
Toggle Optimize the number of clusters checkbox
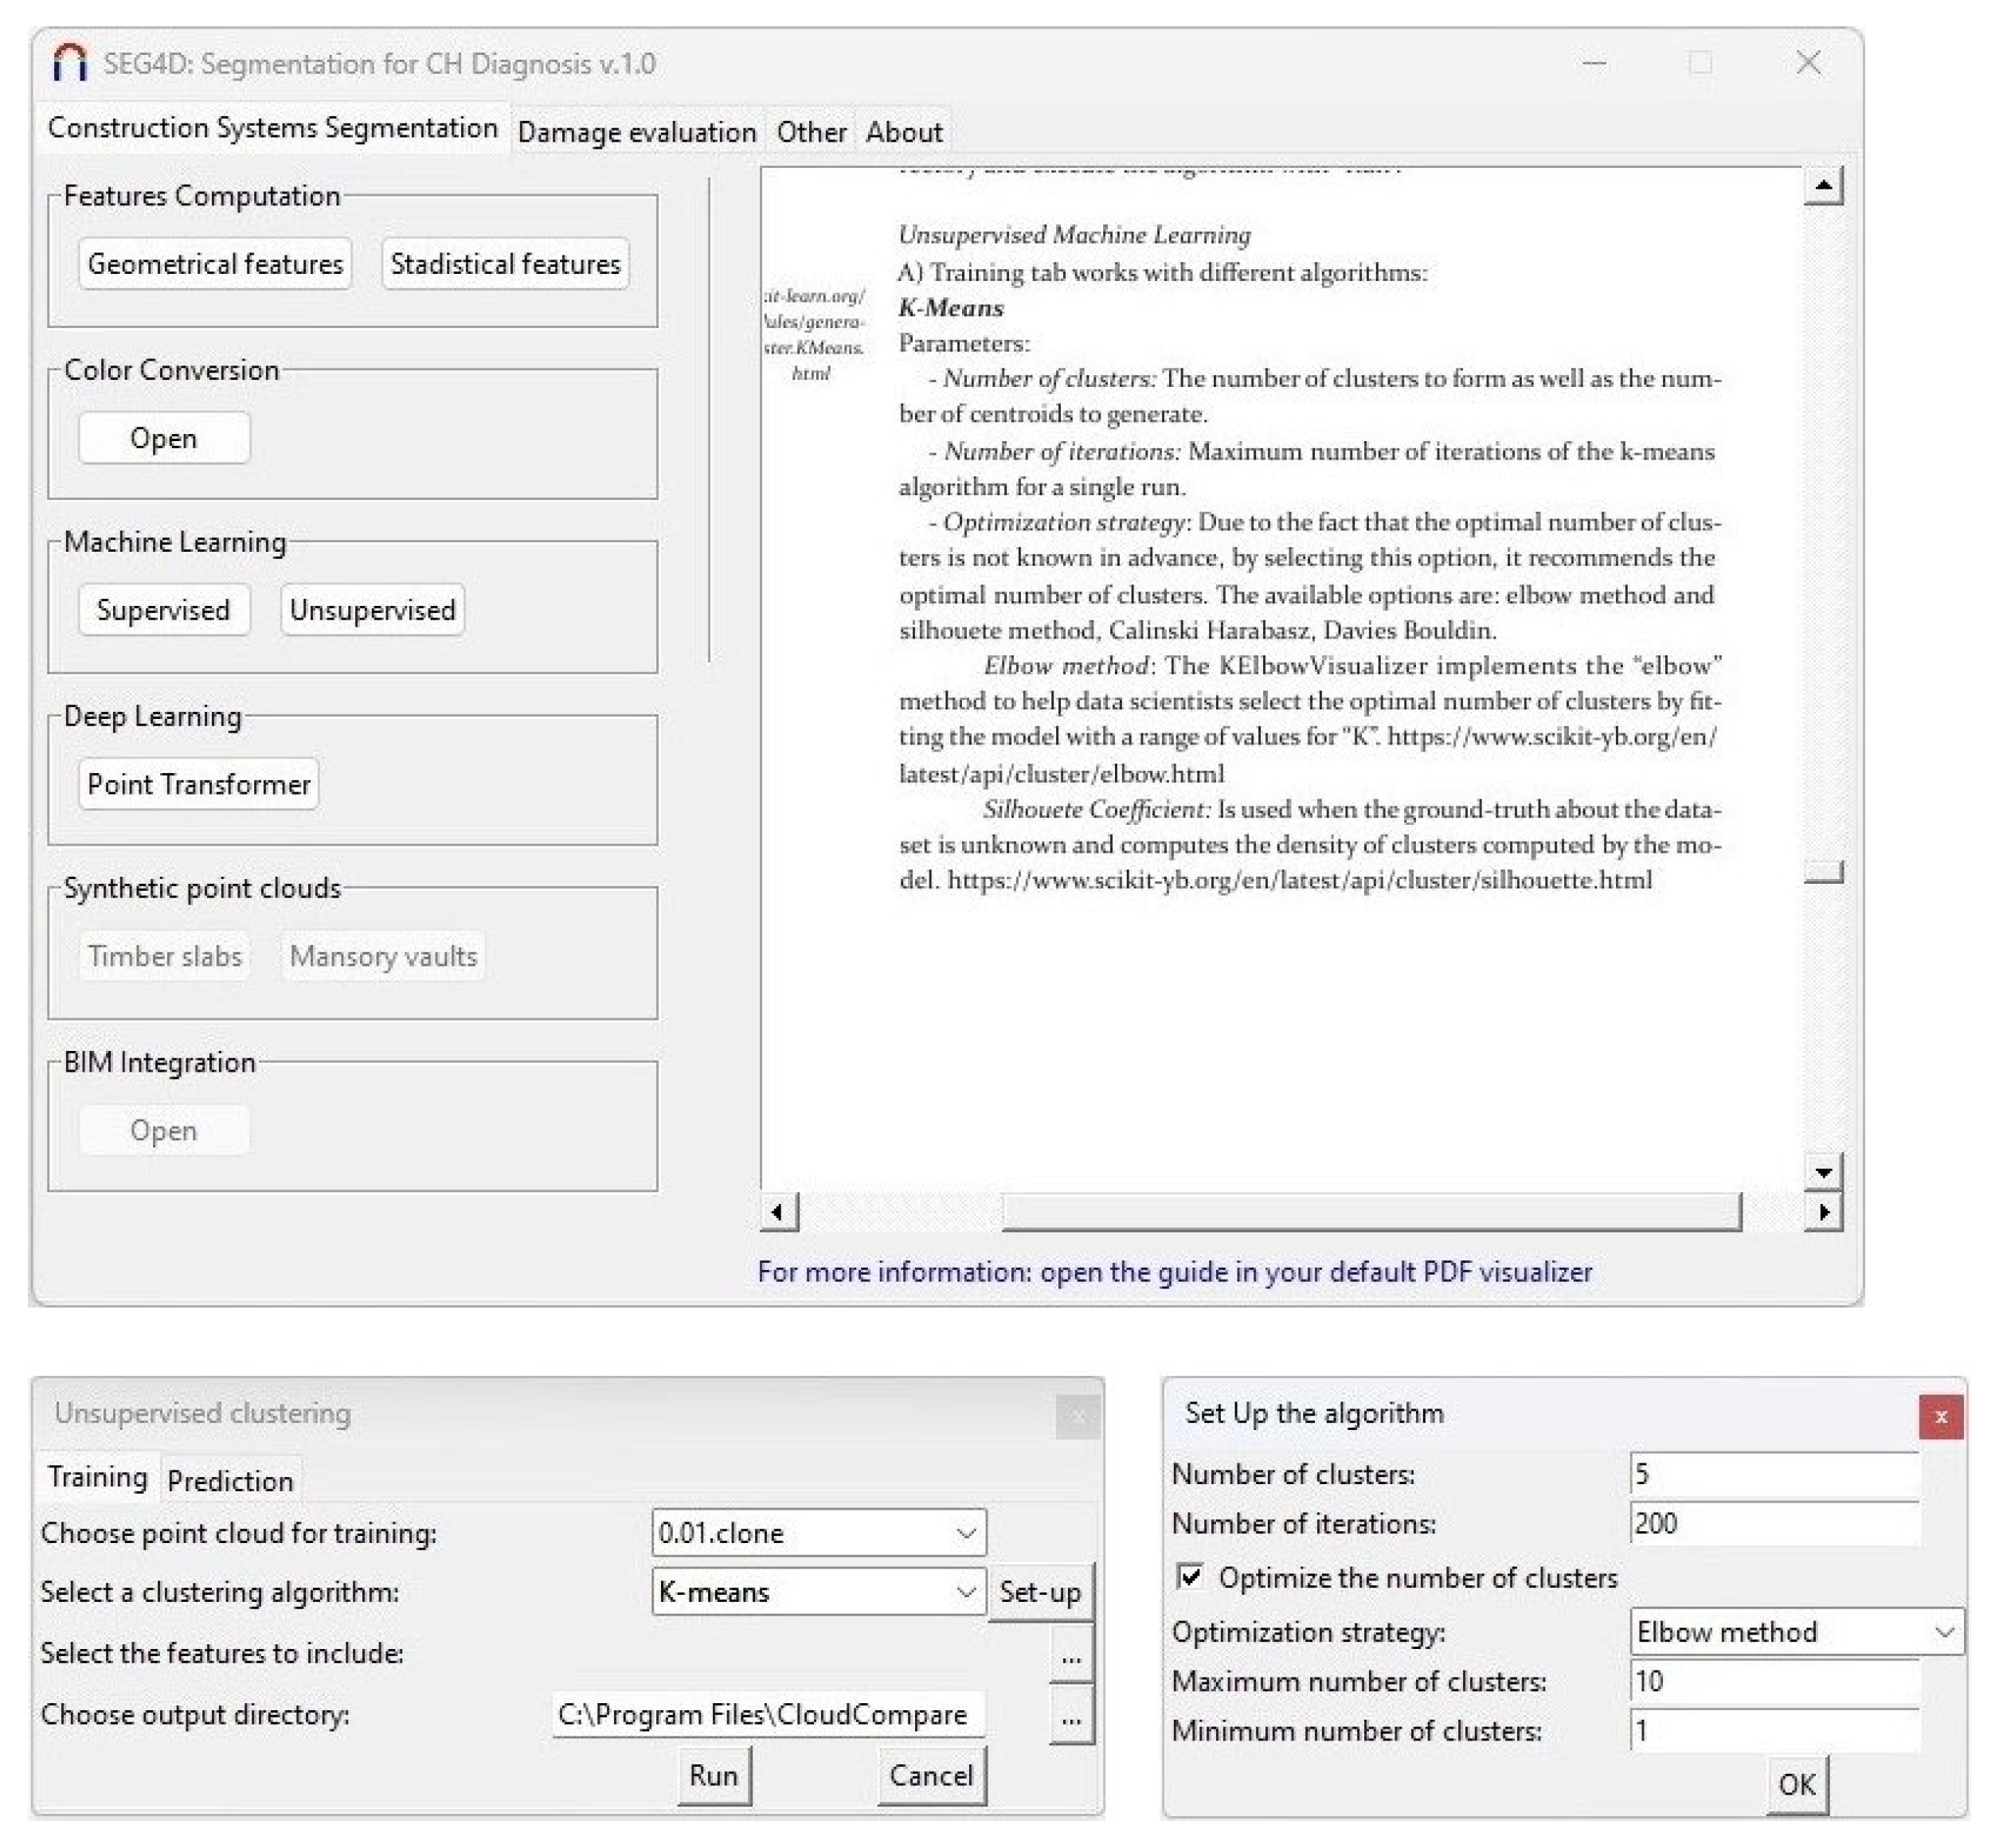click(1189, 1577)
